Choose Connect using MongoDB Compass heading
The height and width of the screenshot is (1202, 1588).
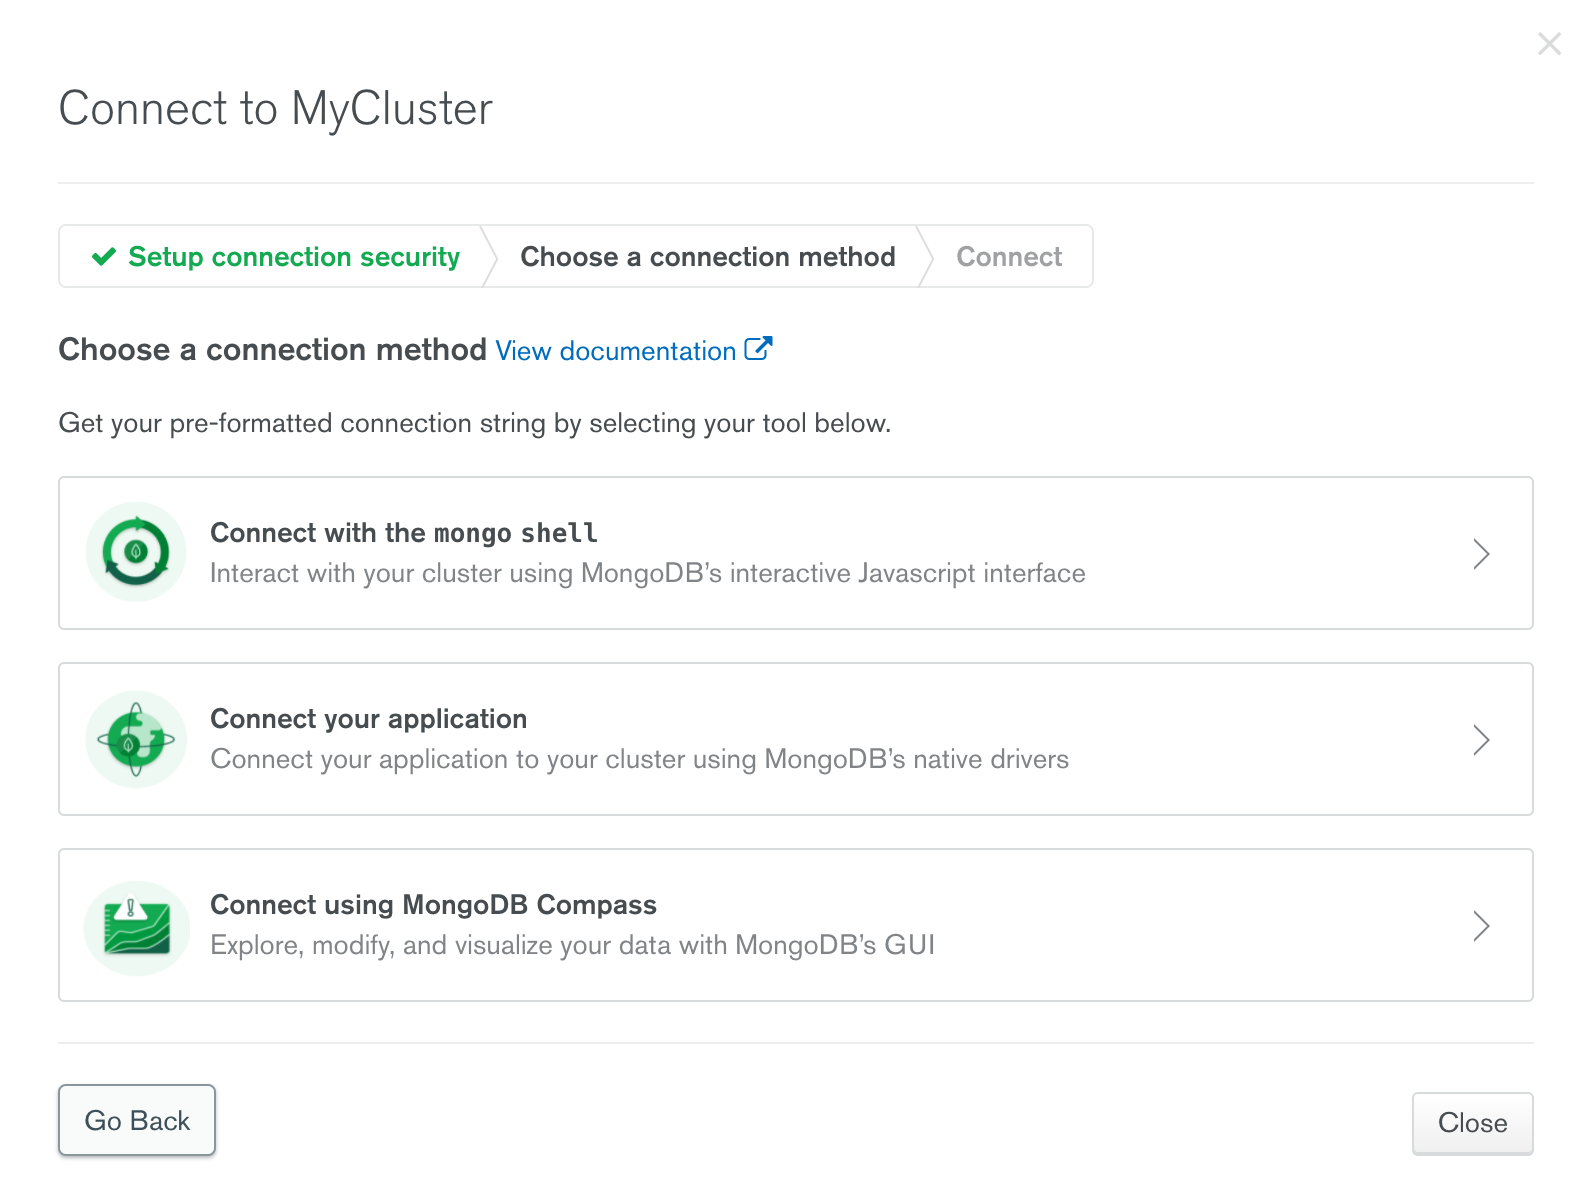[x=434, y=905]
